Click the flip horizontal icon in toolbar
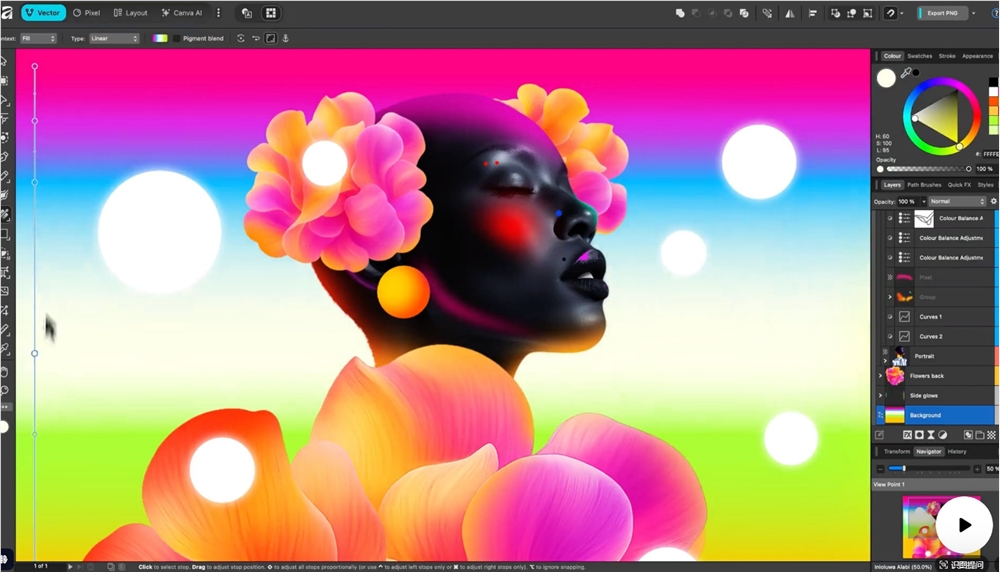Viewport: 1000px width, 572px height. click(x=789, y=13)
